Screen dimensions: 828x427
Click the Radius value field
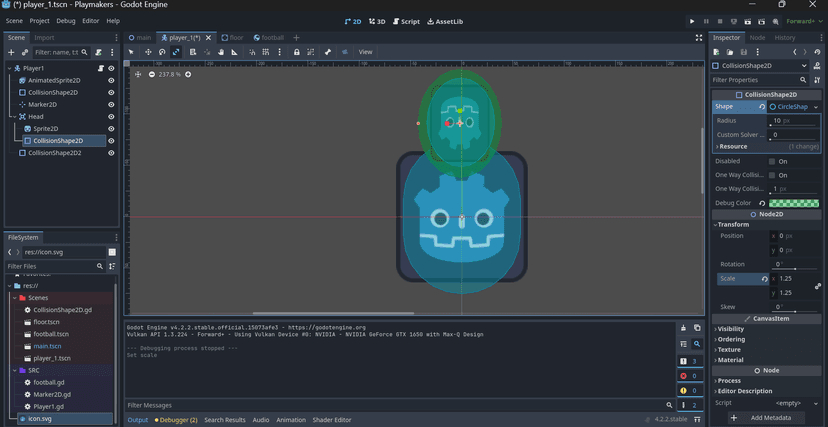click(x=790, y=120)
